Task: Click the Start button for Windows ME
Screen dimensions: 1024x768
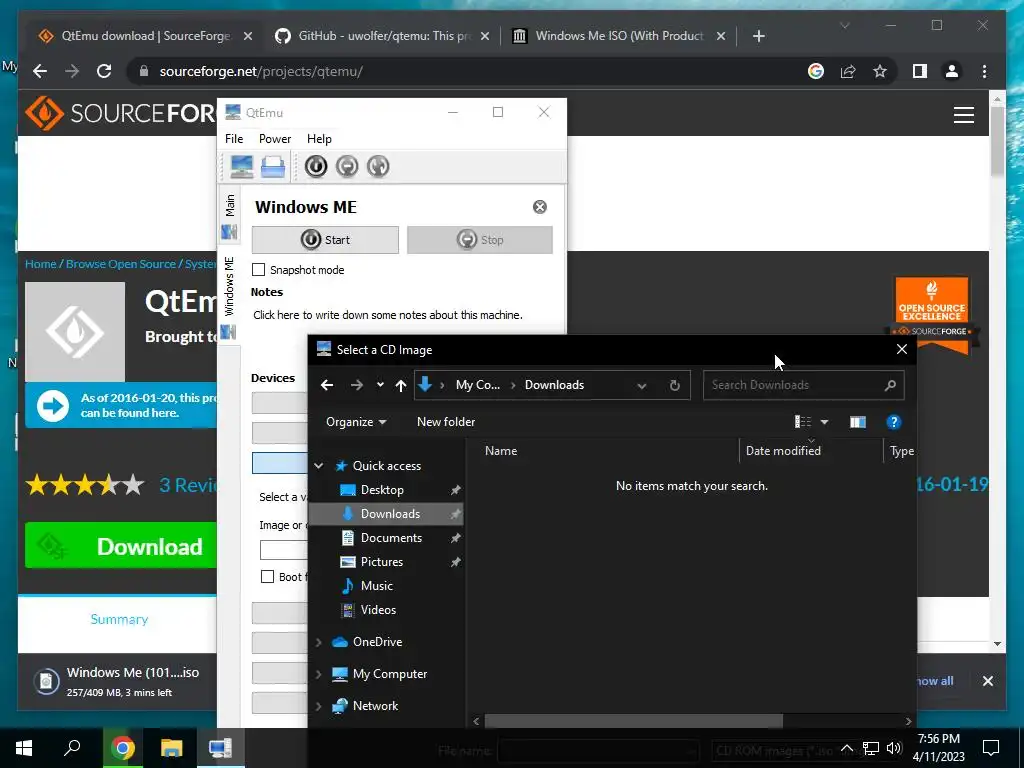Action: tap(325, 240)
